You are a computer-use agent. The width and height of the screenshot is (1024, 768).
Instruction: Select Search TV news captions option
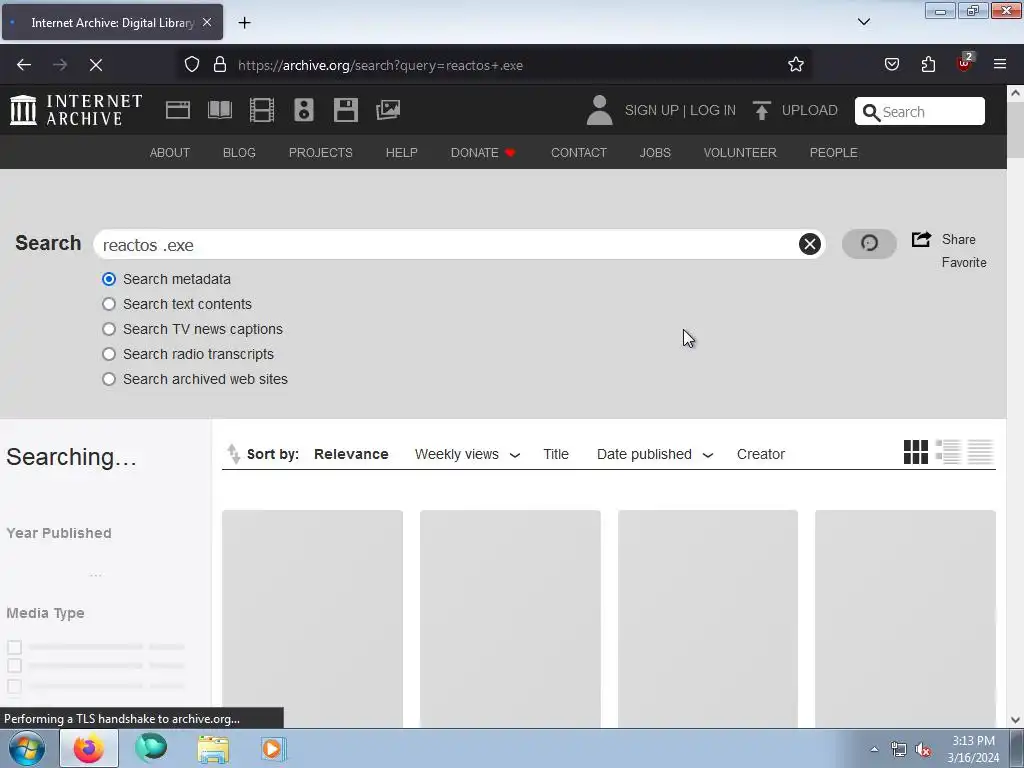(109, 328)
